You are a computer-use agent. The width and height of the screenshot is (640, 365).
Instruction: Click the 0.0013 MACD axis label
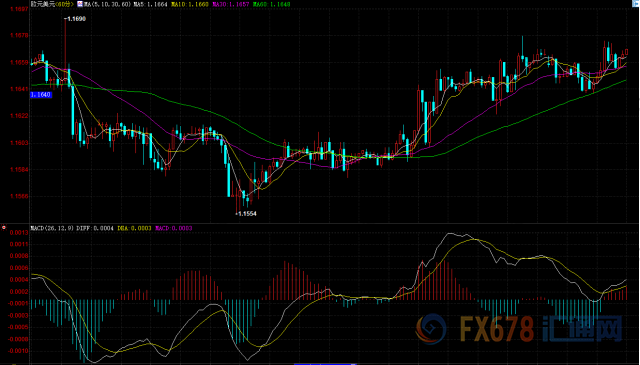click(19, 233)
